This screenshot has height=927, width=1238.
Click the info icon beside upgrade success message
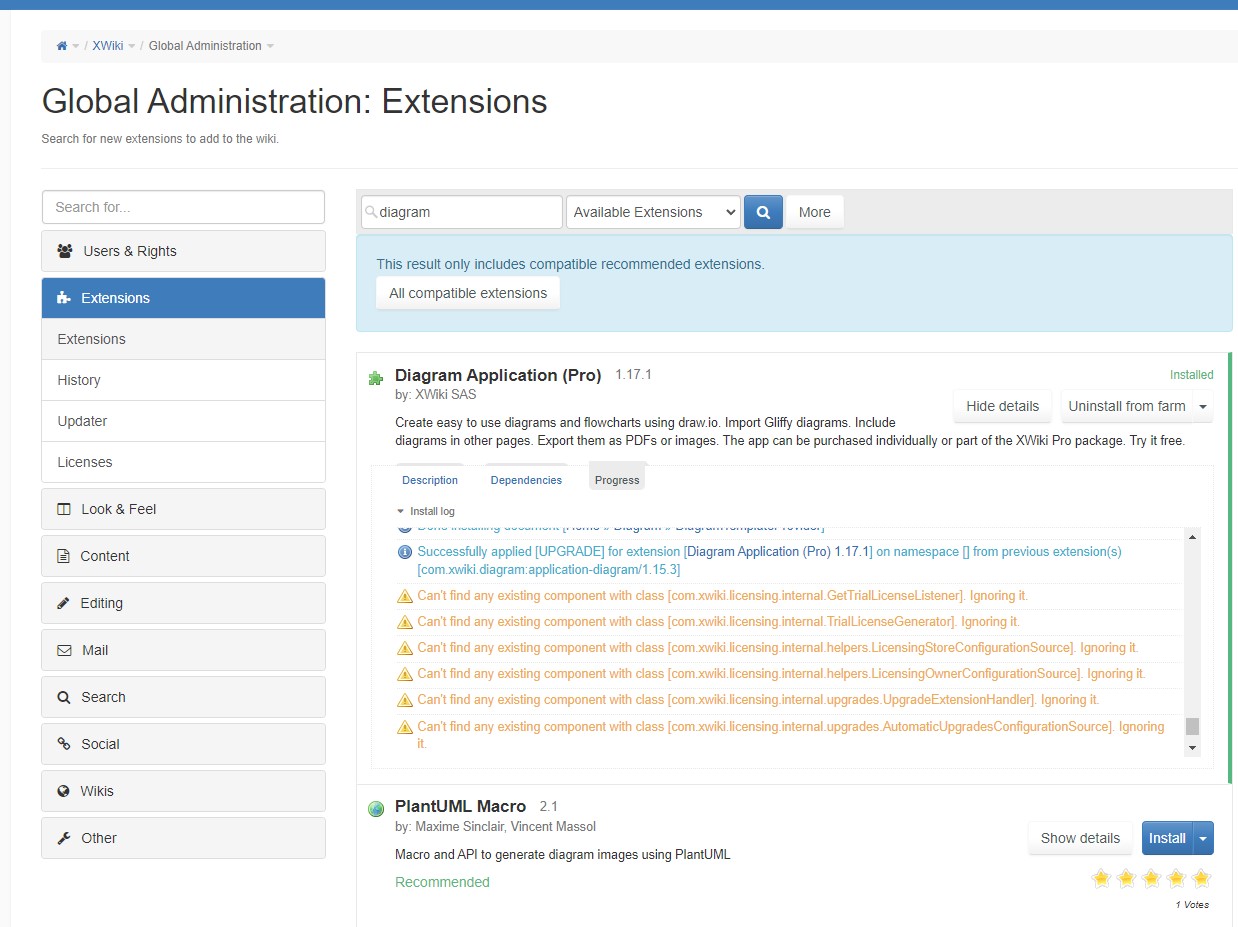[405, 552]
